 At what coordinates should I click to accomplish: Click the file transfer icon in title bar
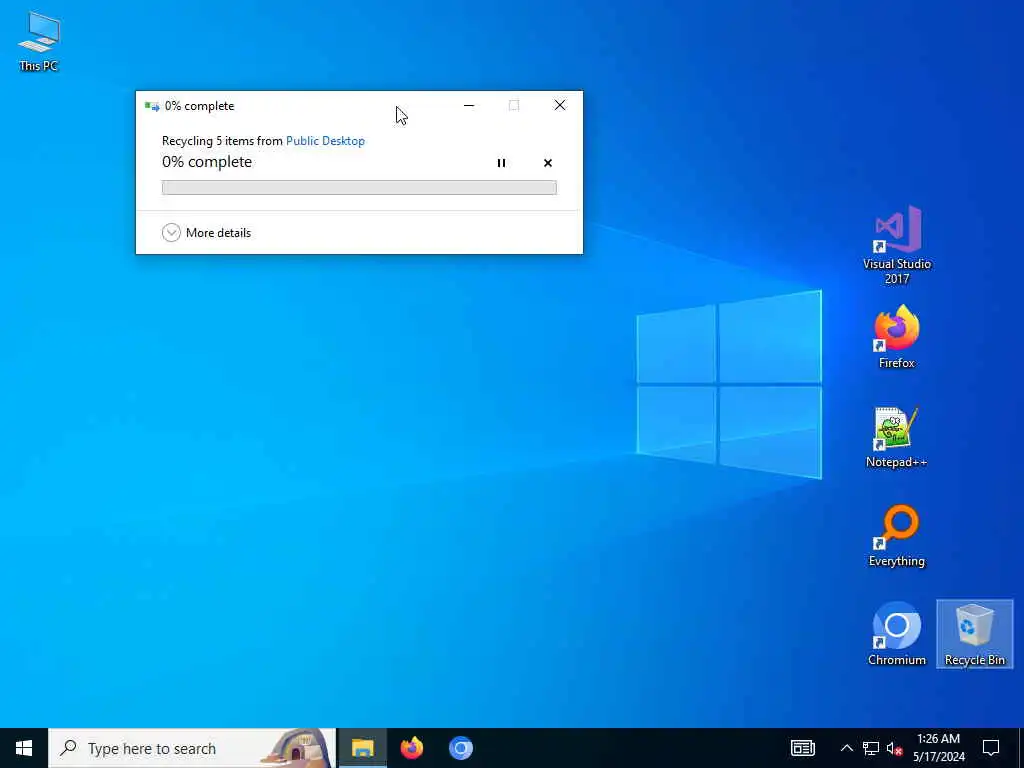click(152, 106)
